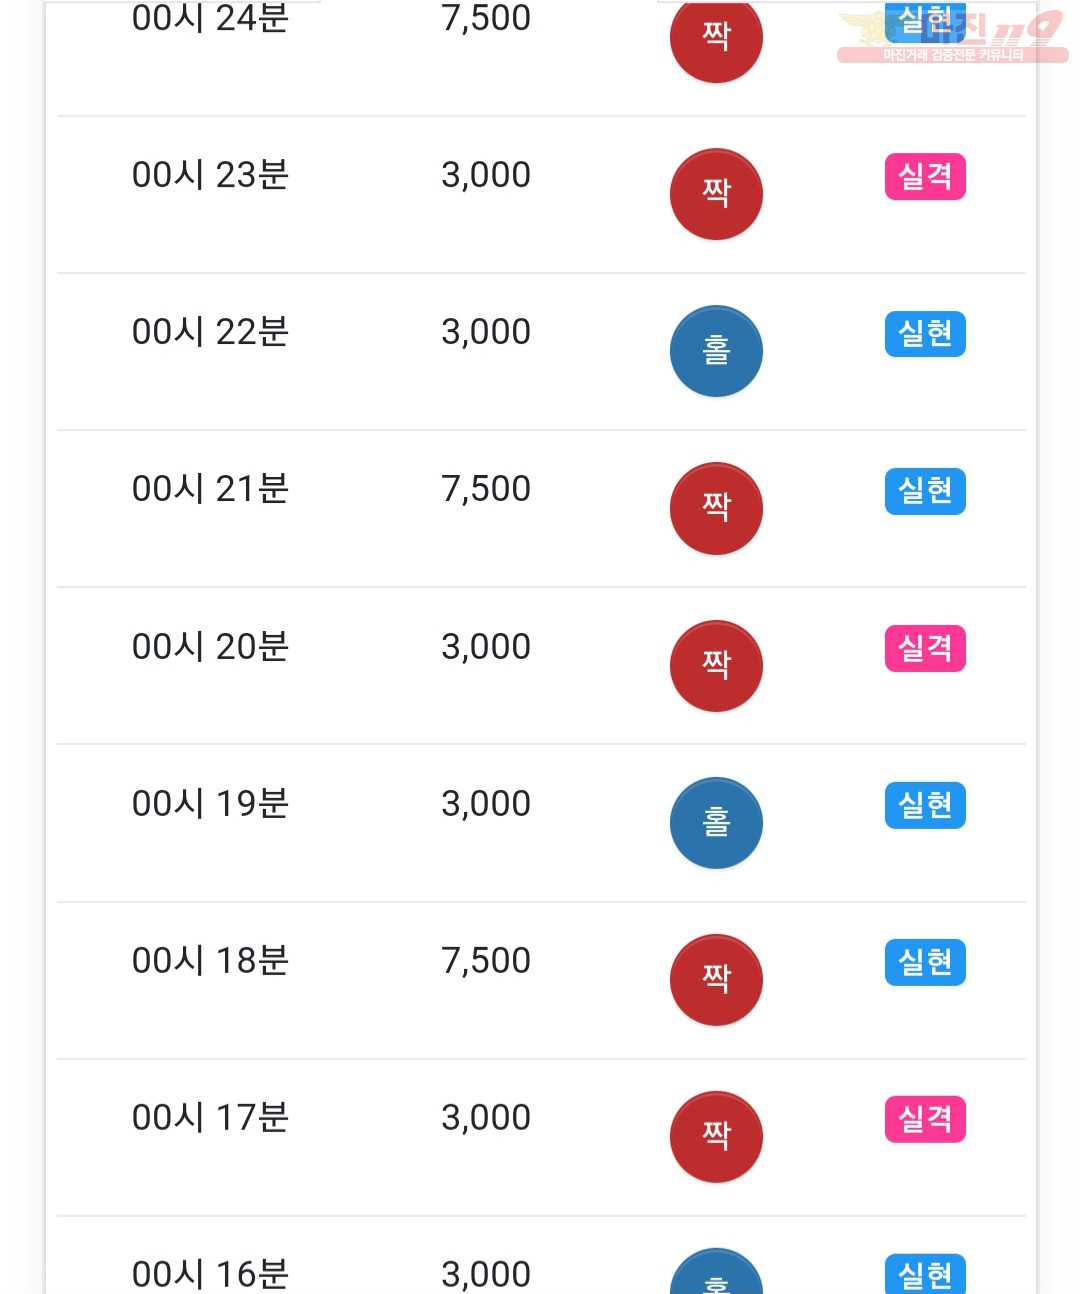Click the red 짝 circle for 00시 21분
Screen dimensions: 1080x1294
click(x=716, y=508)
